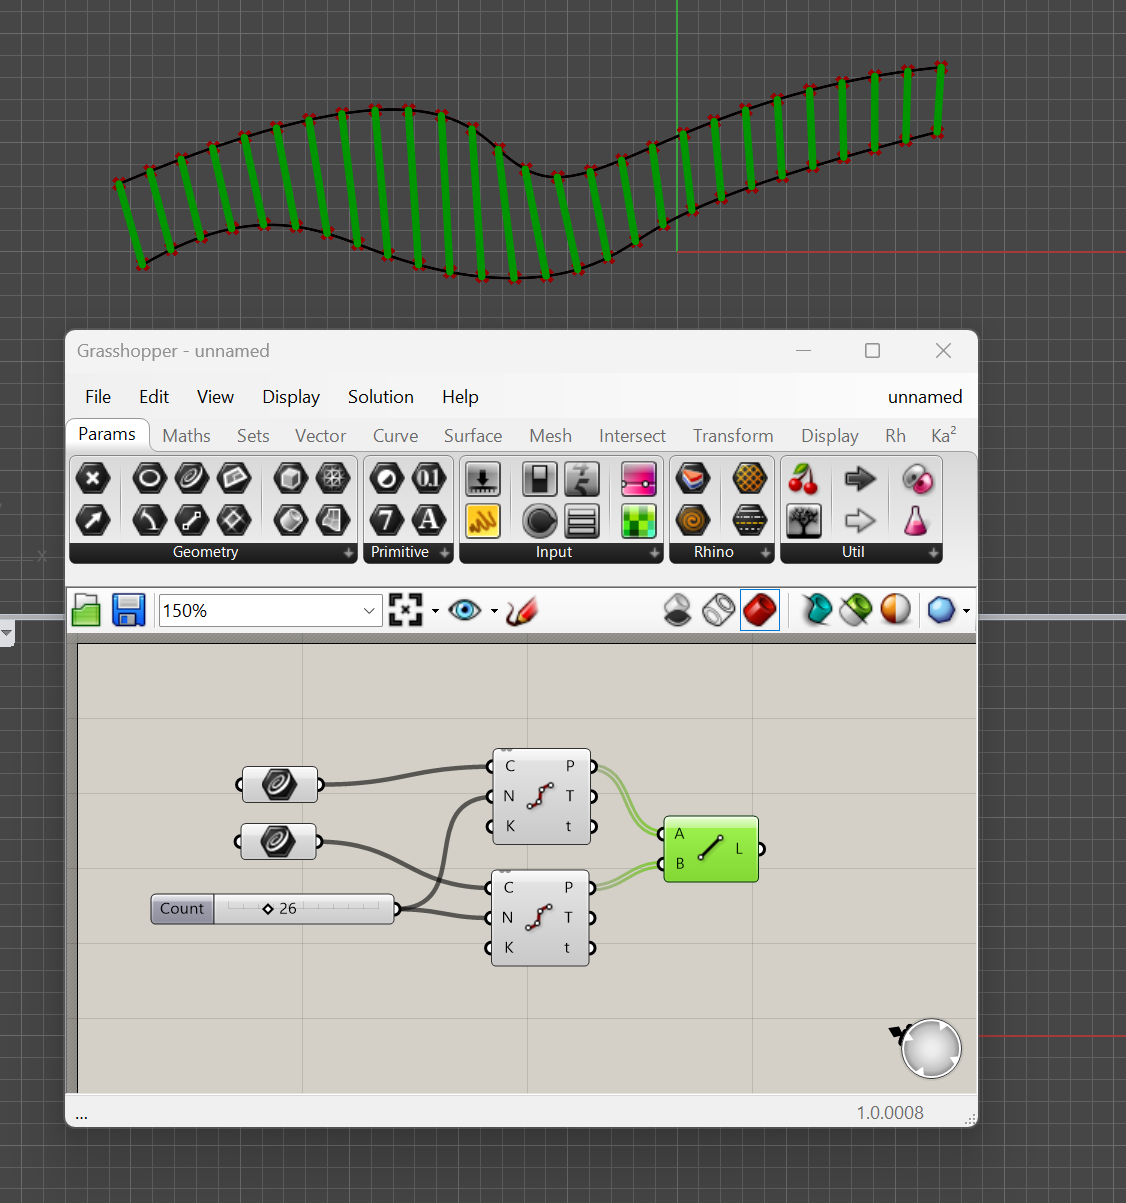
Task: Enable wireframe preview mode
Action: (x=718, y=610)
